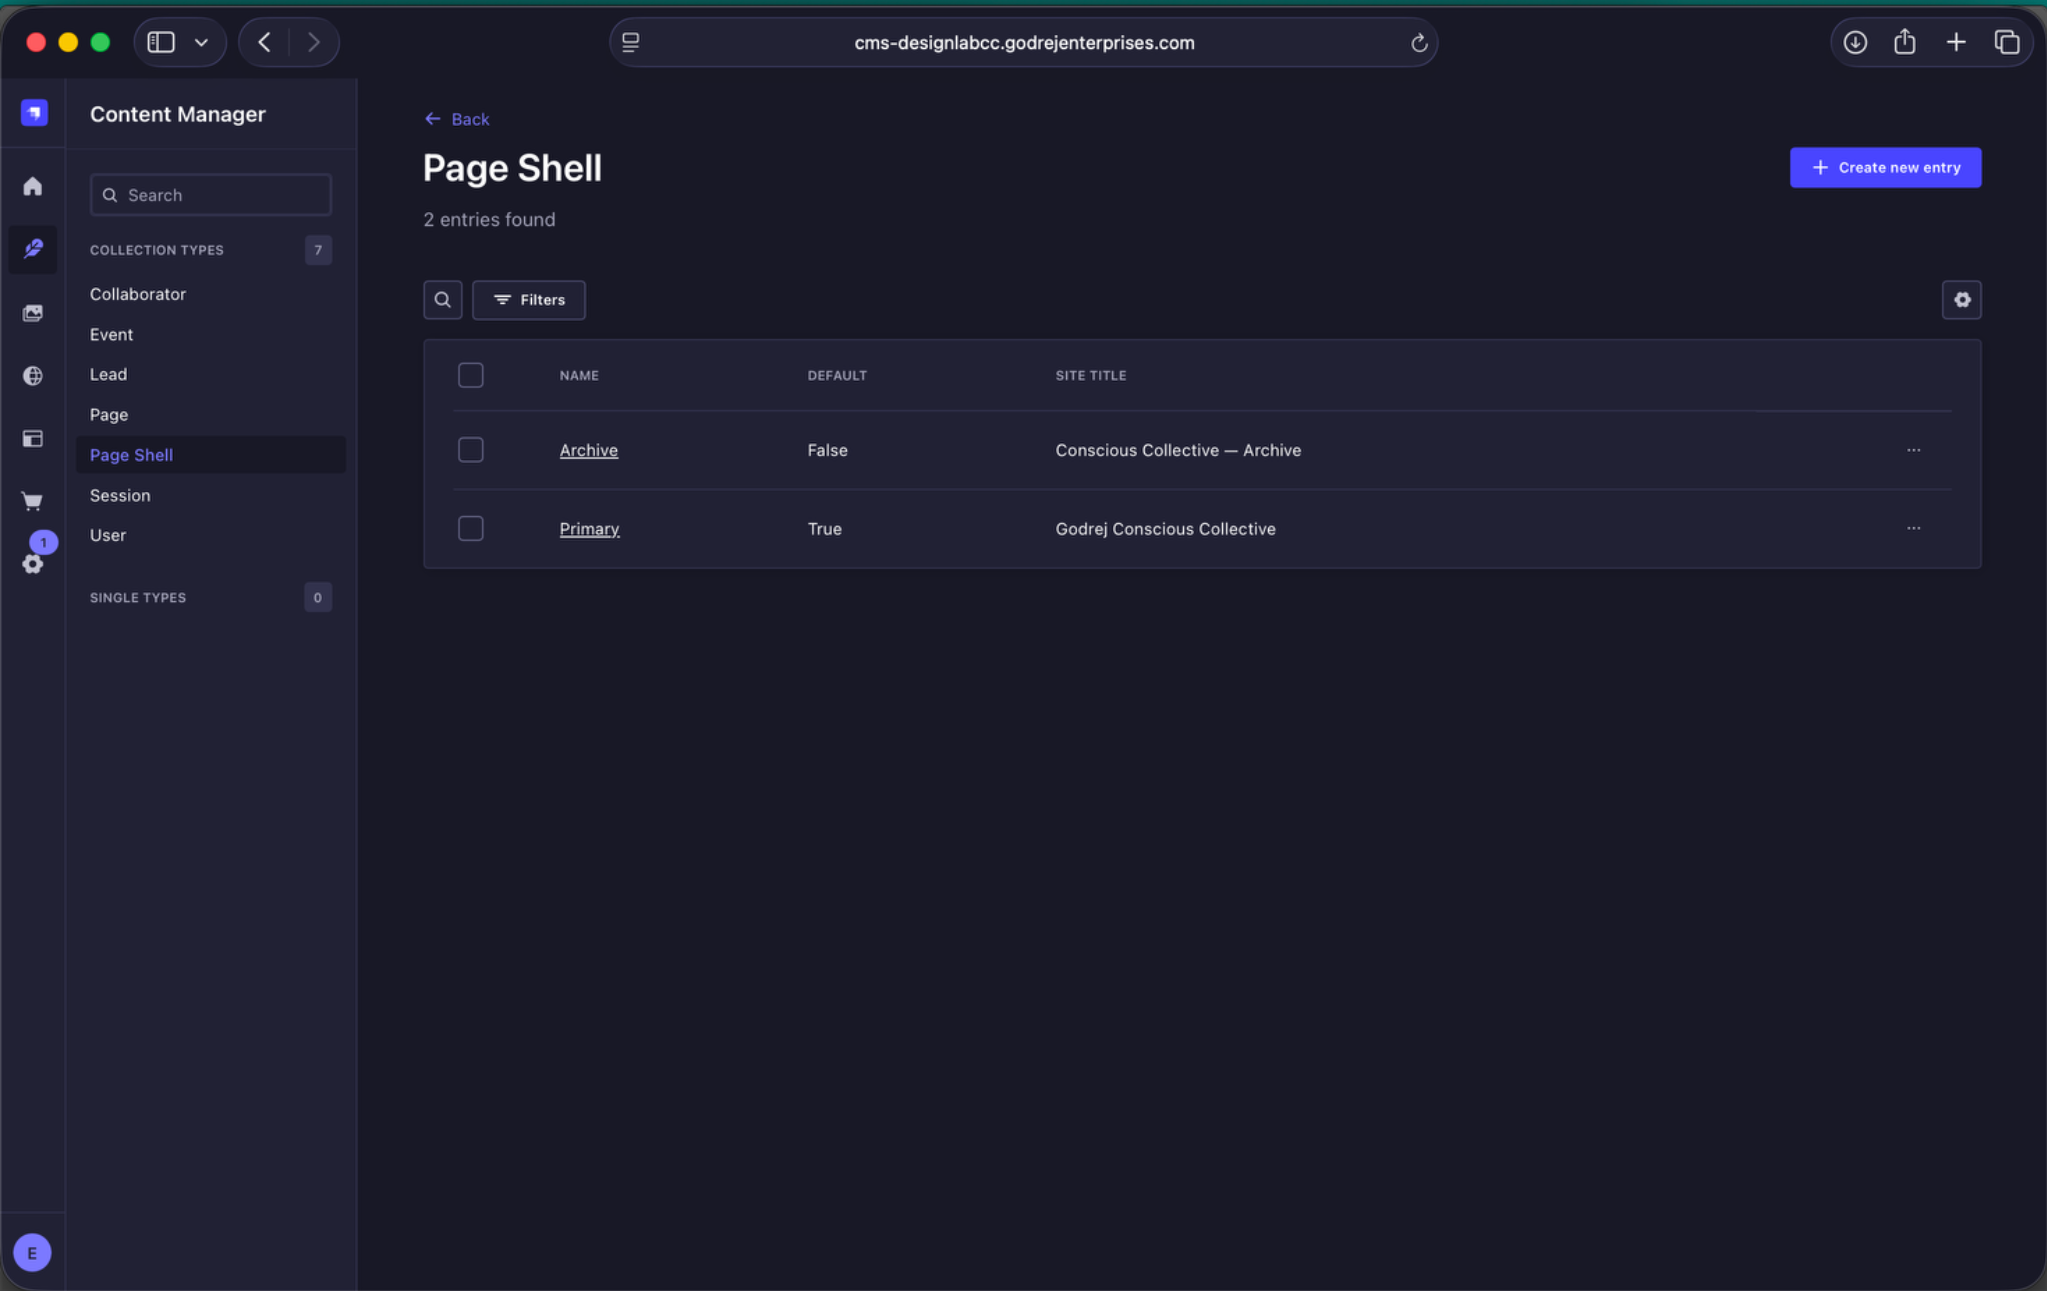
Task: Go Back via the Back link
Action: [457, 119]
